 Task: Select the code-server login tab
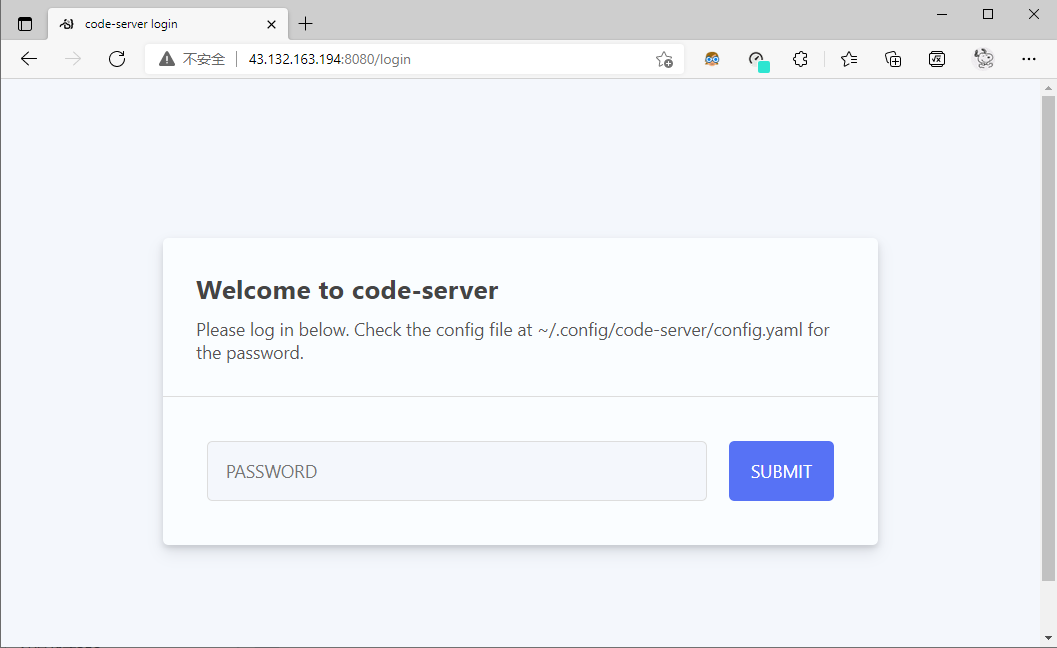point(160,24)
